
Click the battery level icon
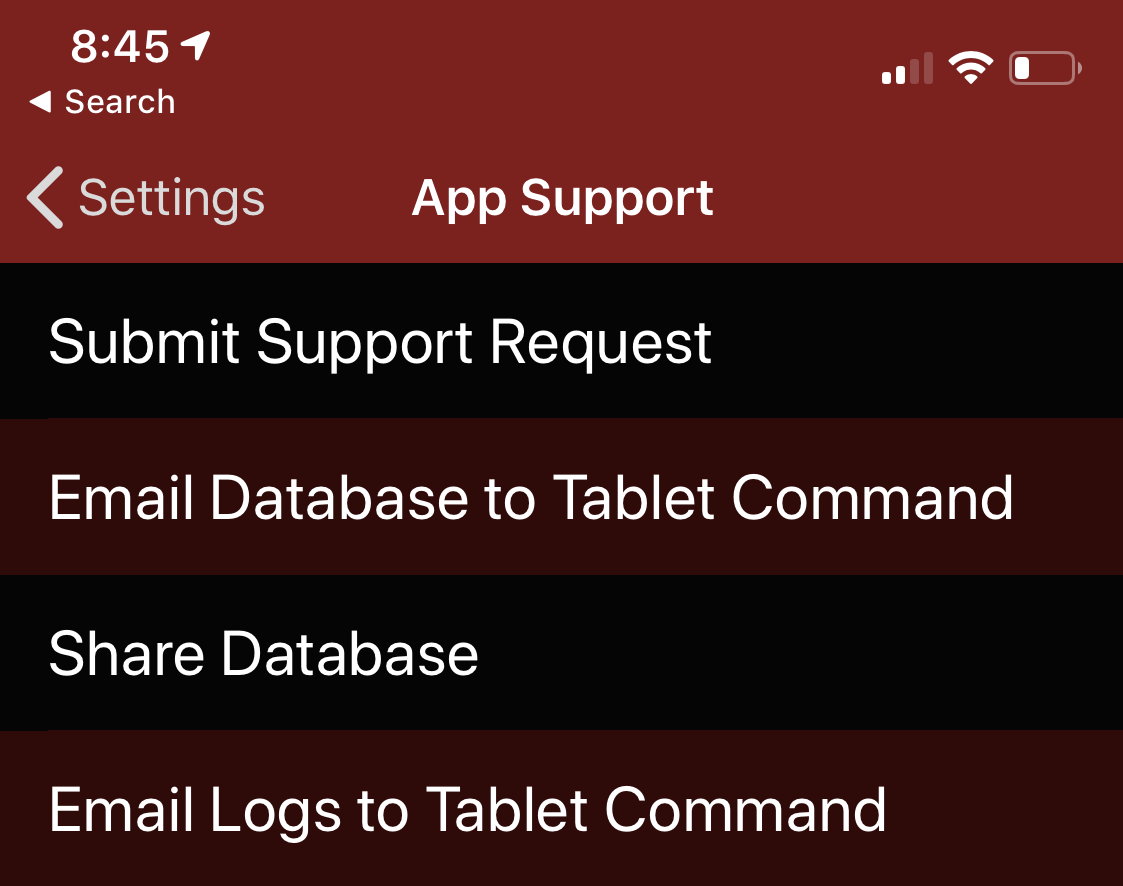point(1045,69)
